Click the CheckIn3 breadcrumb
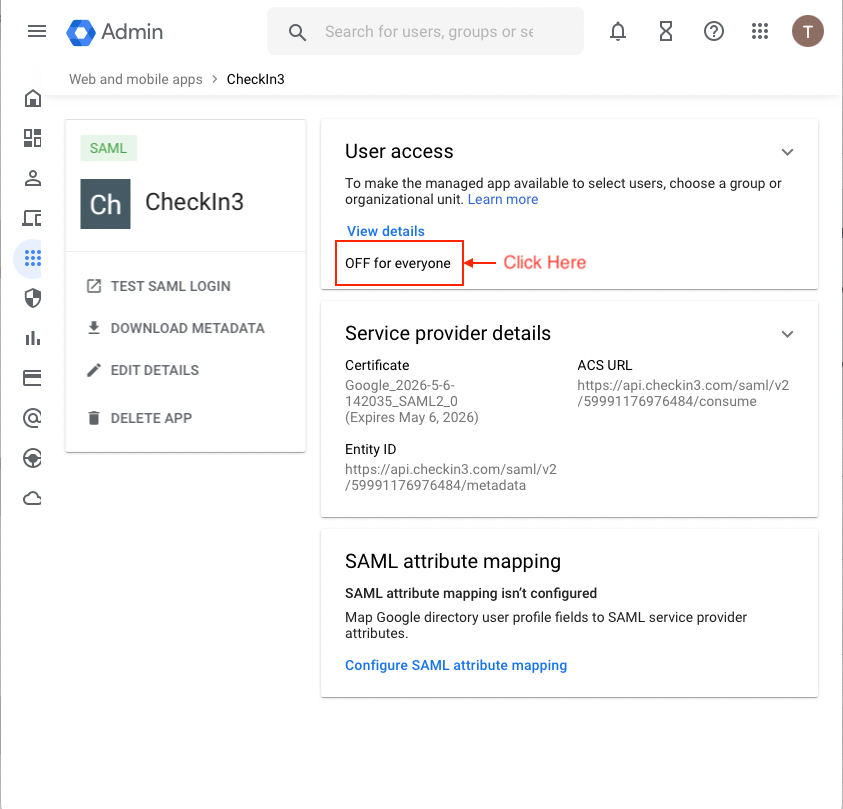This screenshot has width=843, height=809. [x=255, y=79]
